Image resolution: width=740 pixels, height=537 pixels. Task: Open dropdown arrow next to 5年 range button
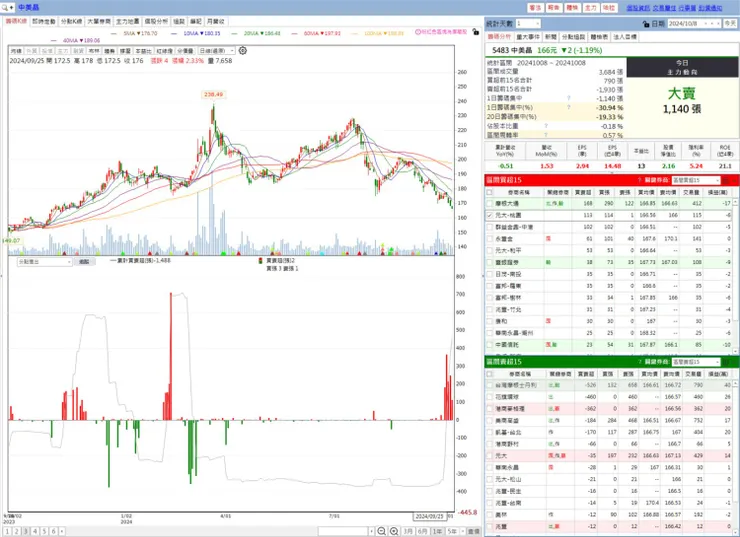463,531
